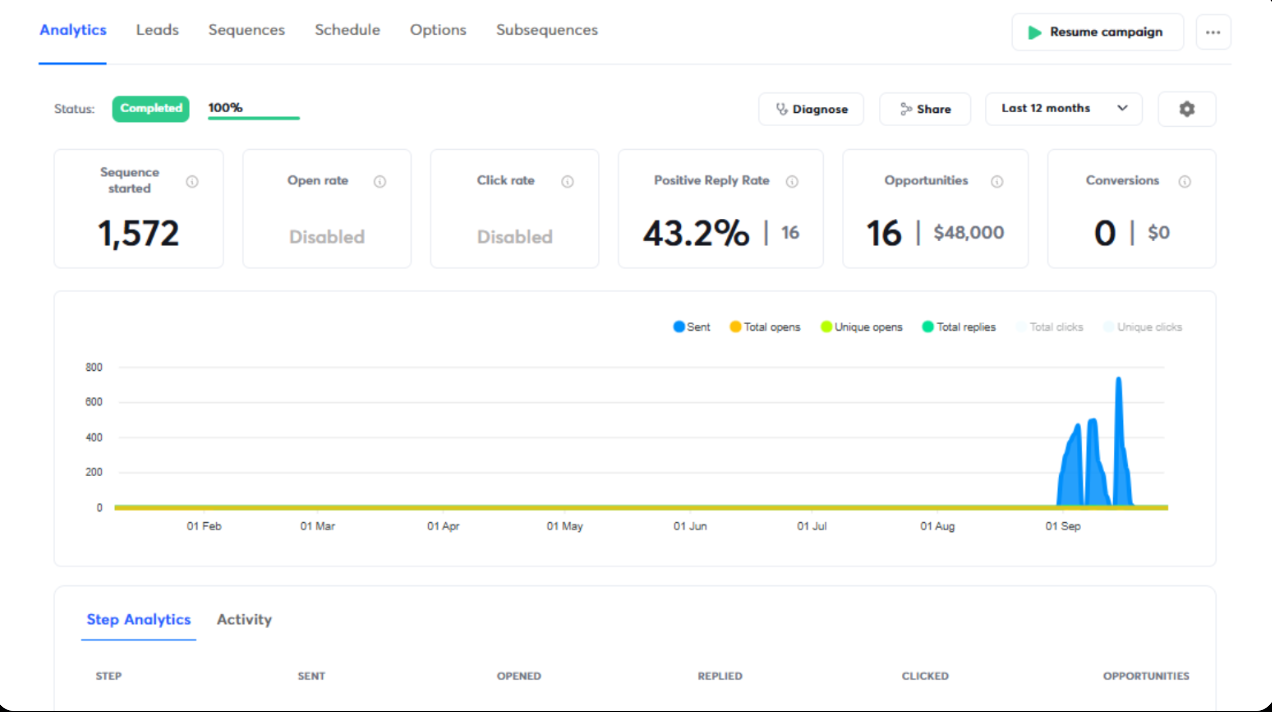Show the Total clicks series in legend

point(1050,327)
